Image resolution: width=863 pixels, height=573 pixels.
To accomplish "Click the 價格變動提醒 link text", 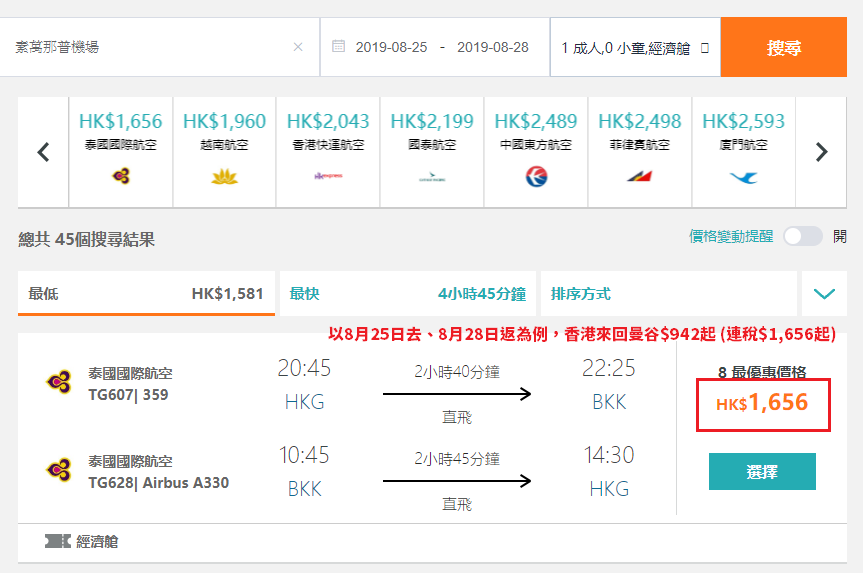I will (731, 237).
